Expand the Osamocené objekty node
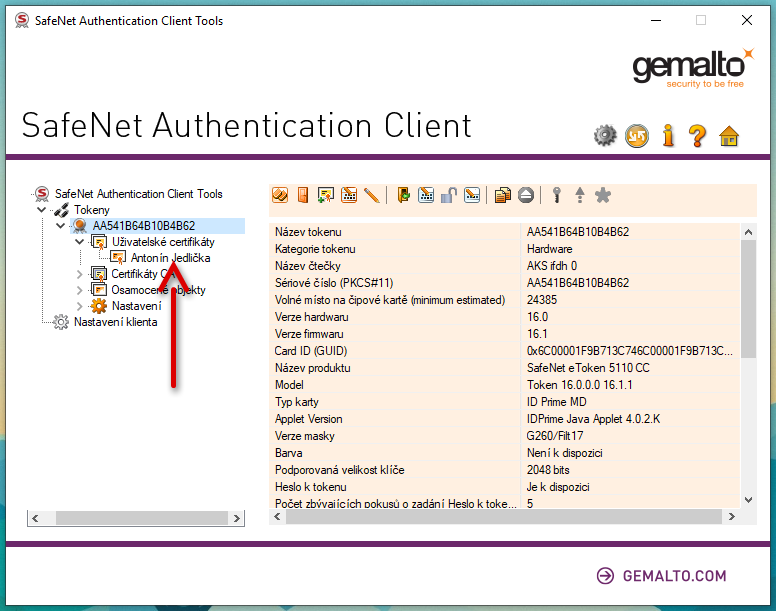 [x=79, y=290]
